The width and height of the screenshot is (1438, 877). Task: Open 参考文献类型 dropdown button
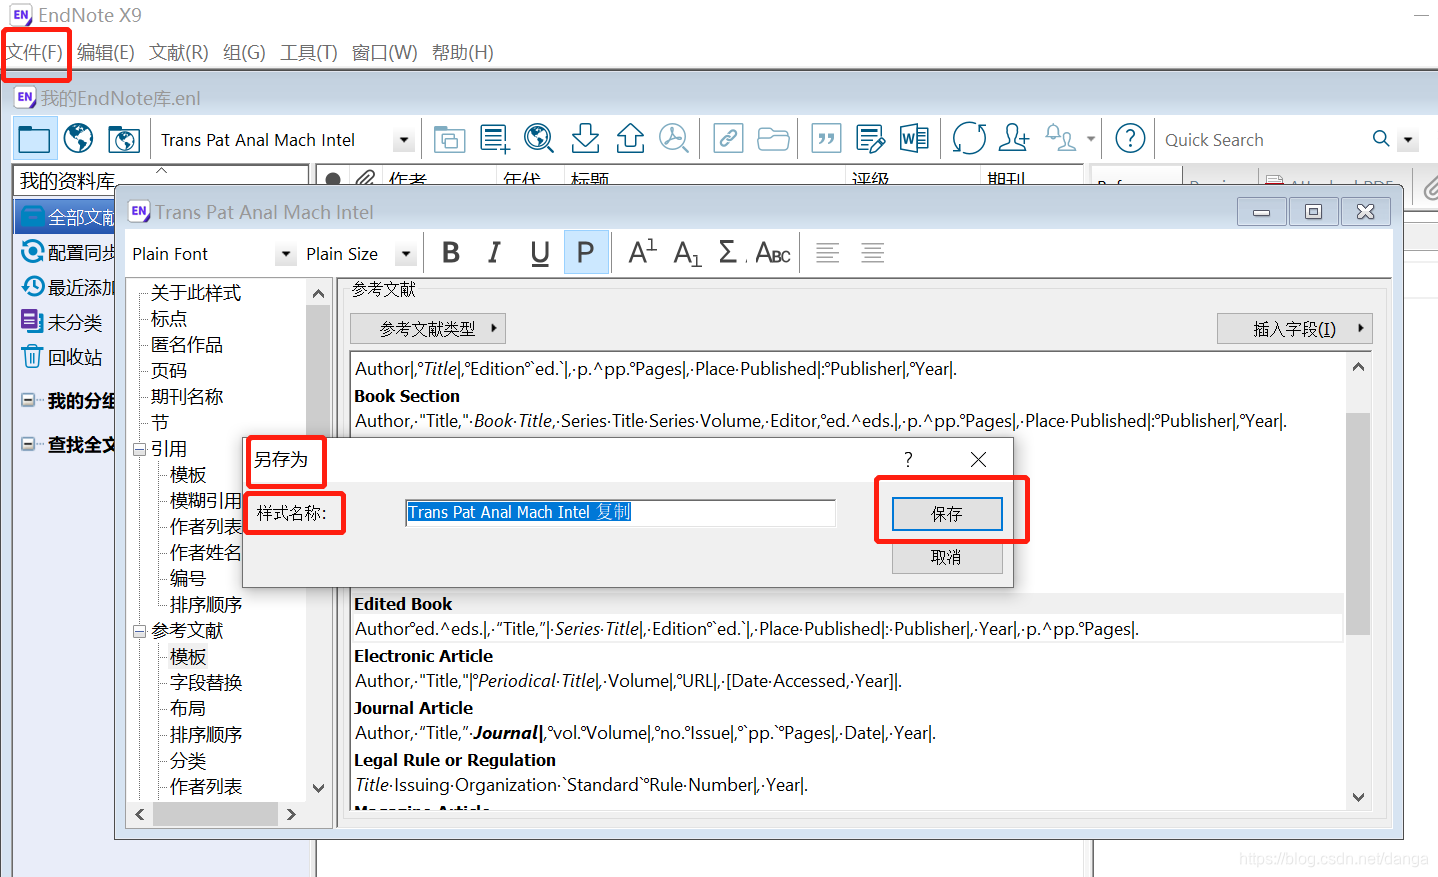[428, 328]
